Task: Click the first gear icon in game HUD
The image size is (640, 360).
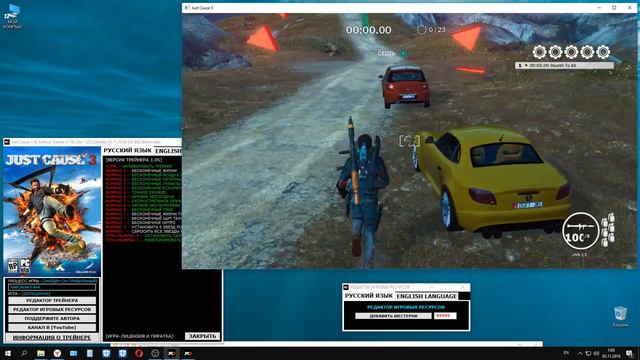Action: pyautogui.click(x=539, y=52)
